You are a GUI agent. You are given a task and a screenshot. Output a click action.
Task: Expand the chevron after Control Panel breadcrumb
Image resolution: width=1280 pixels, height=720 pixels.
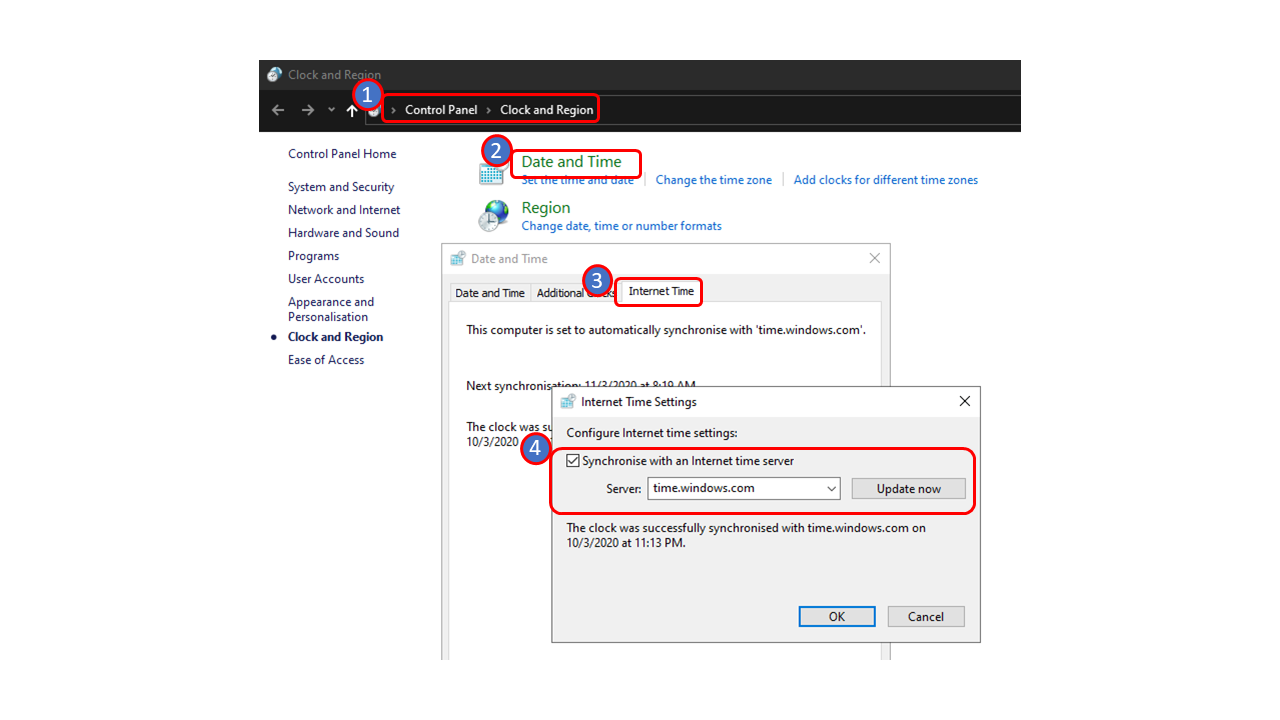click(489, 110)
